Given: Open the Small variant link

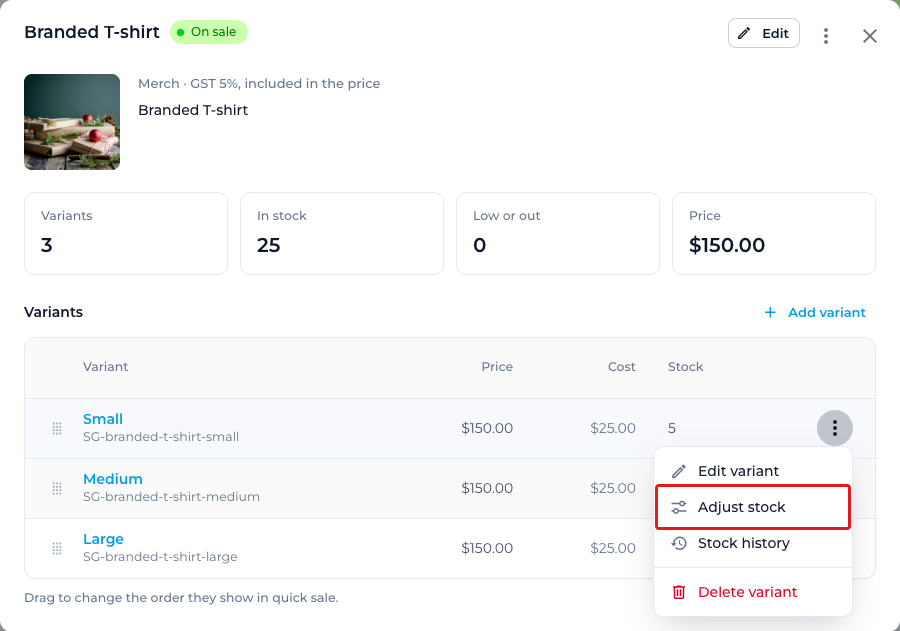Looking at the screenshot, I should tap(103, 419).
